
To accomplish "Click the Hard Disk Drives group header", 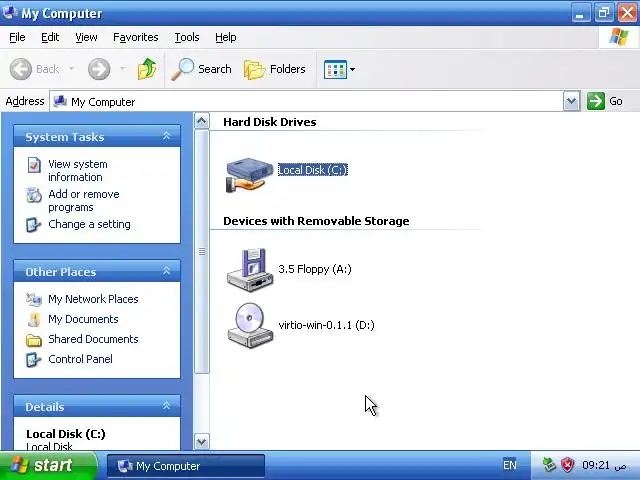I will pyautogui.click(x=269, y=122).
